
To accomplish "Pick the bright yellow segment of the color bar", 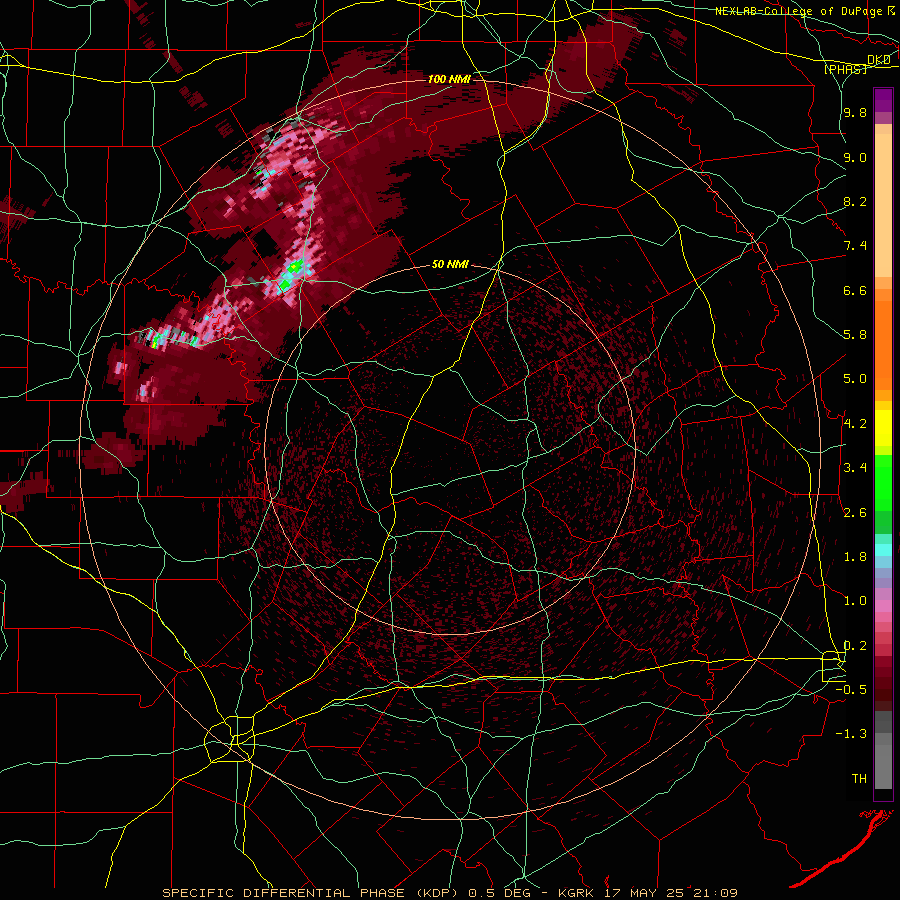I will [883, 428].
